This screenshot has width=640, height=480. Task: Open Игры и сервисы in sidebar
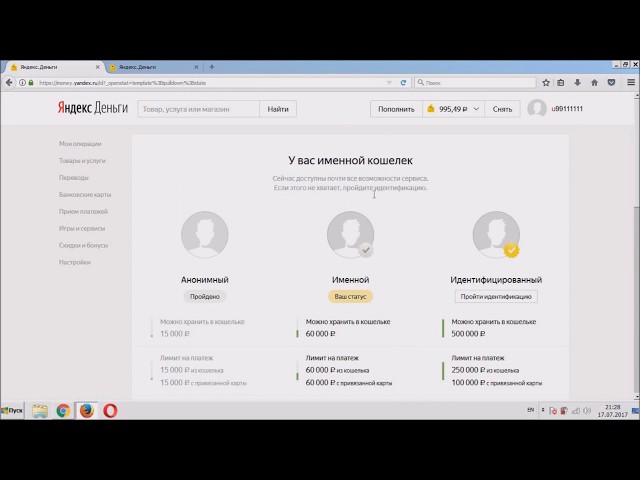[x=82, y=229]
